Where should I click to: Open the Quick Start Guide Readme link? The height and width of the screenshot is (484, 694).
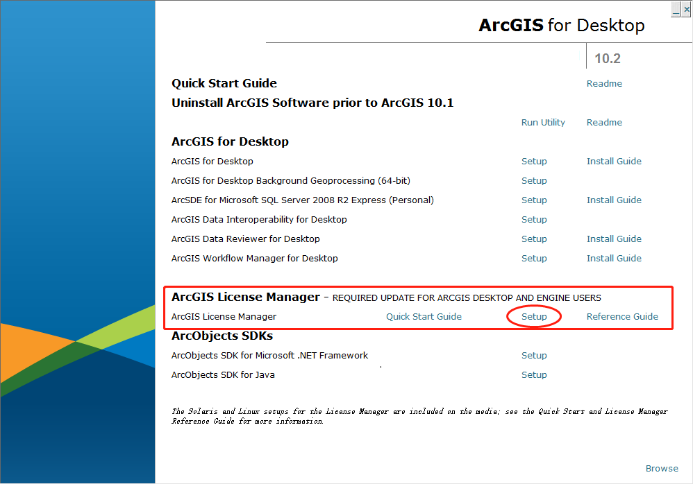604,84
